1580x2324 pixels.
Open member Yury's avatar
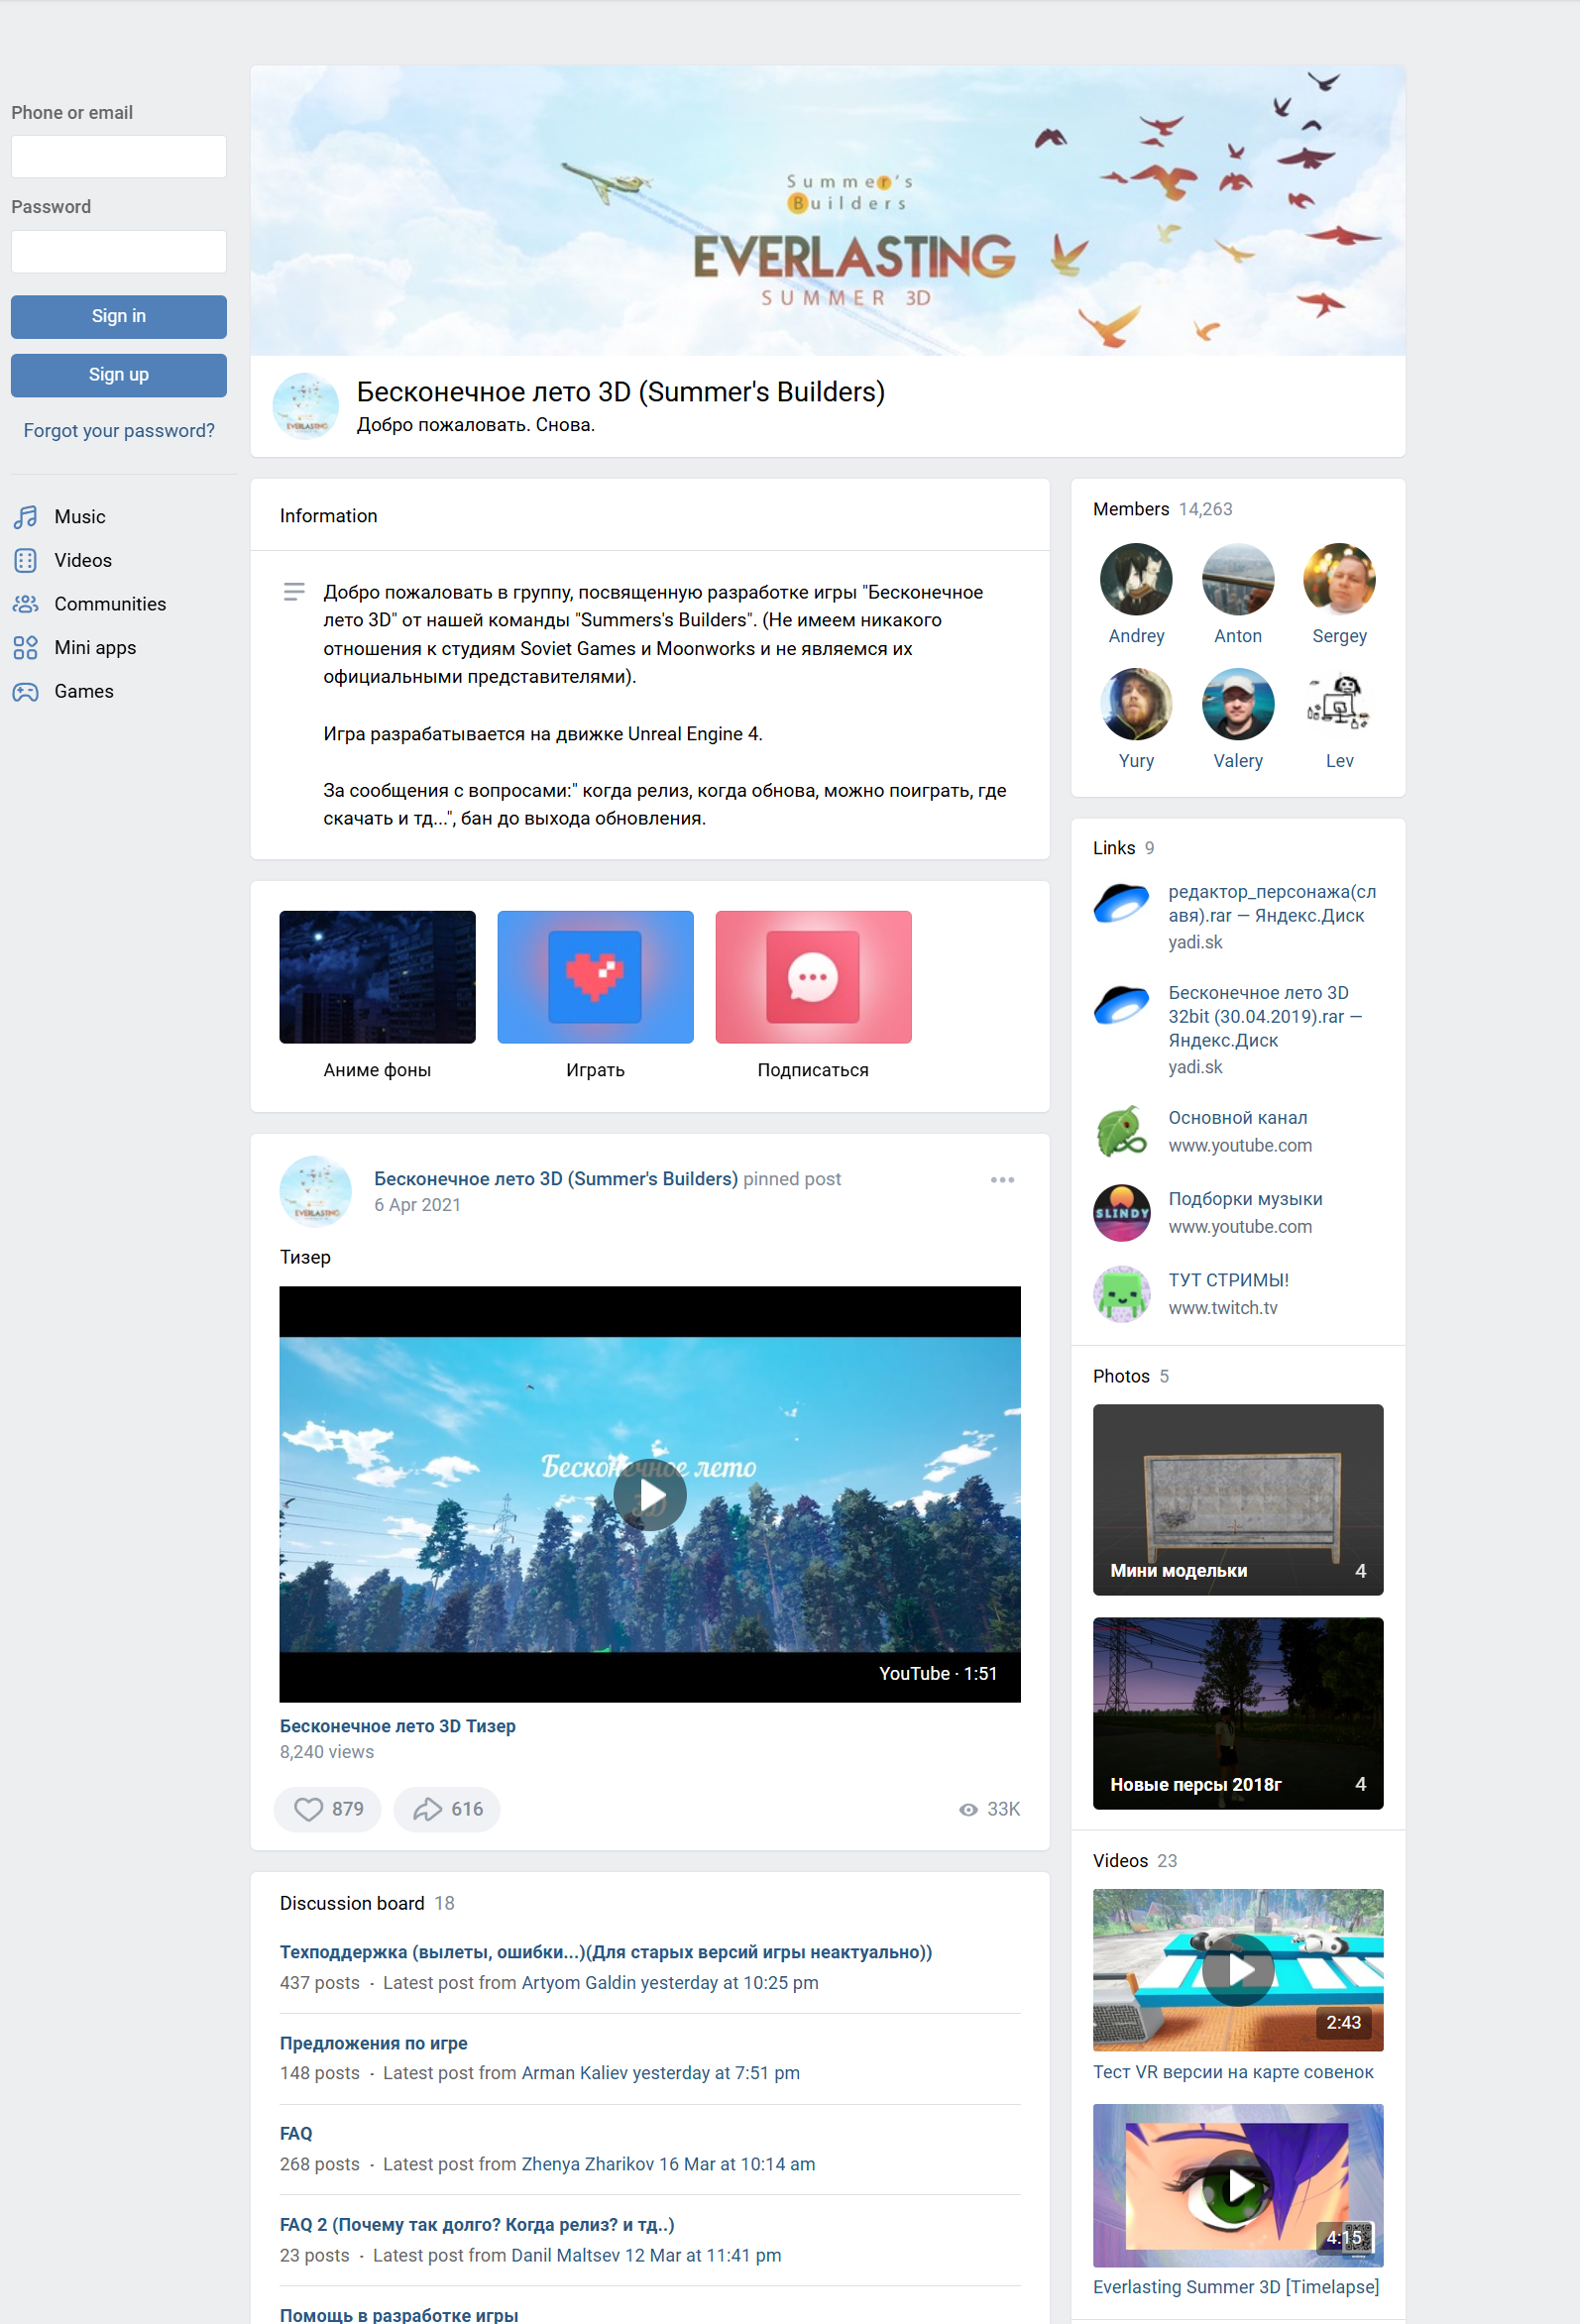(1136, 704)
